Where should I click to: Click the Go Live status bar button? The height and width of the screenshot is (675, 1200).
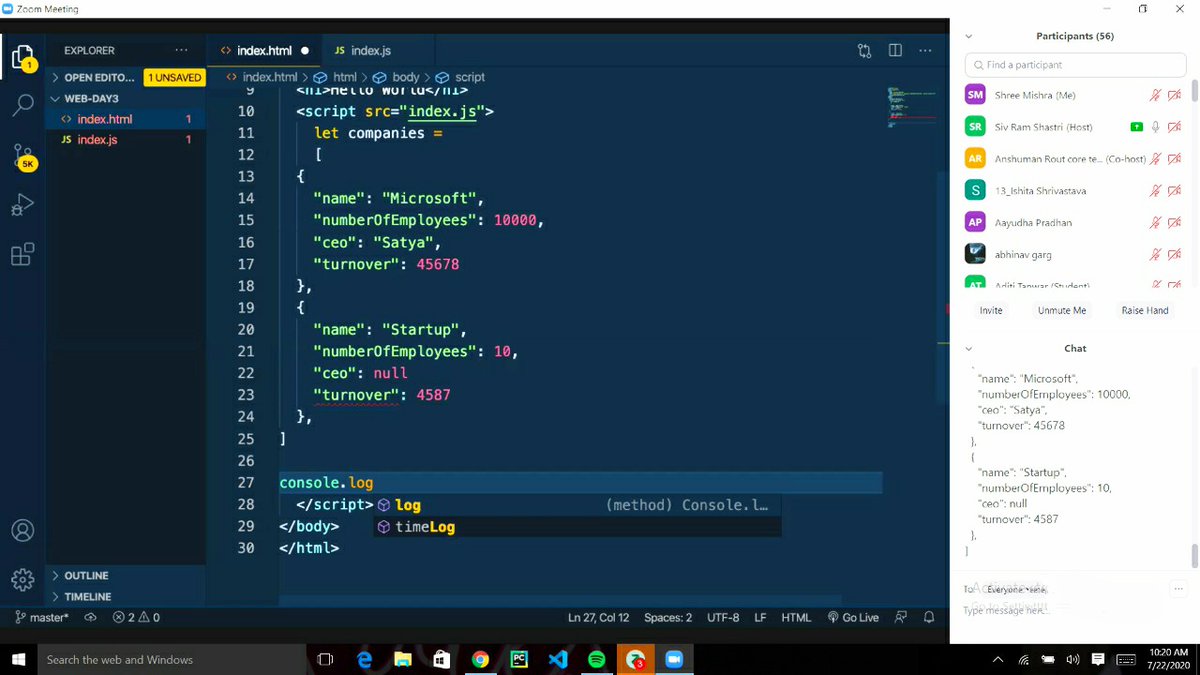click(x=853, y=617)
